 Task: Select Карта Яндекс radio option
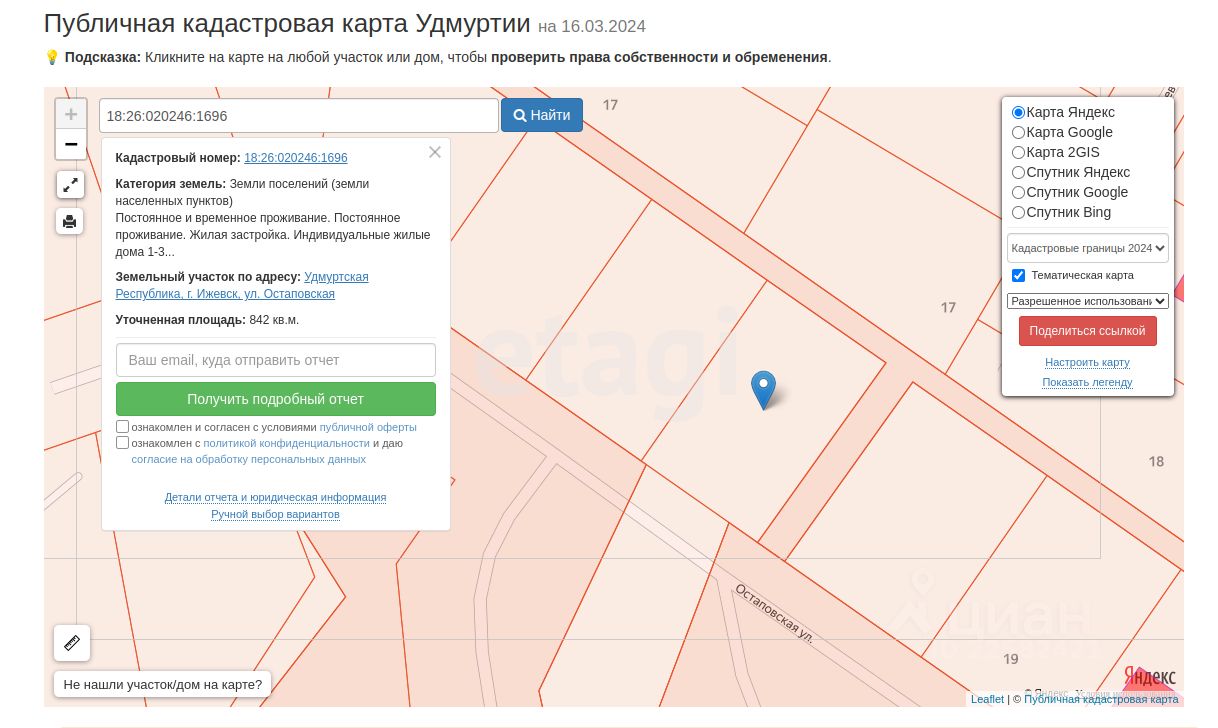pos(1018,113)
